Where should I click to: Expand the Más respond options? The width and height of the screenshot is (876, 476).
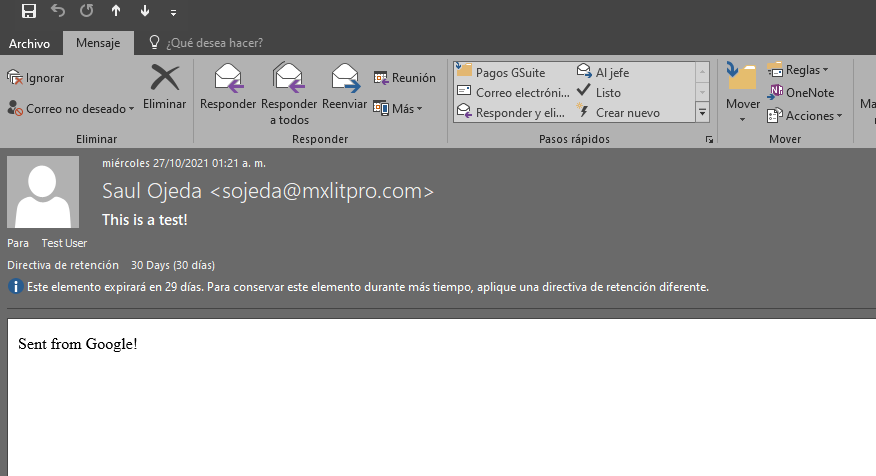coord(398,108)
